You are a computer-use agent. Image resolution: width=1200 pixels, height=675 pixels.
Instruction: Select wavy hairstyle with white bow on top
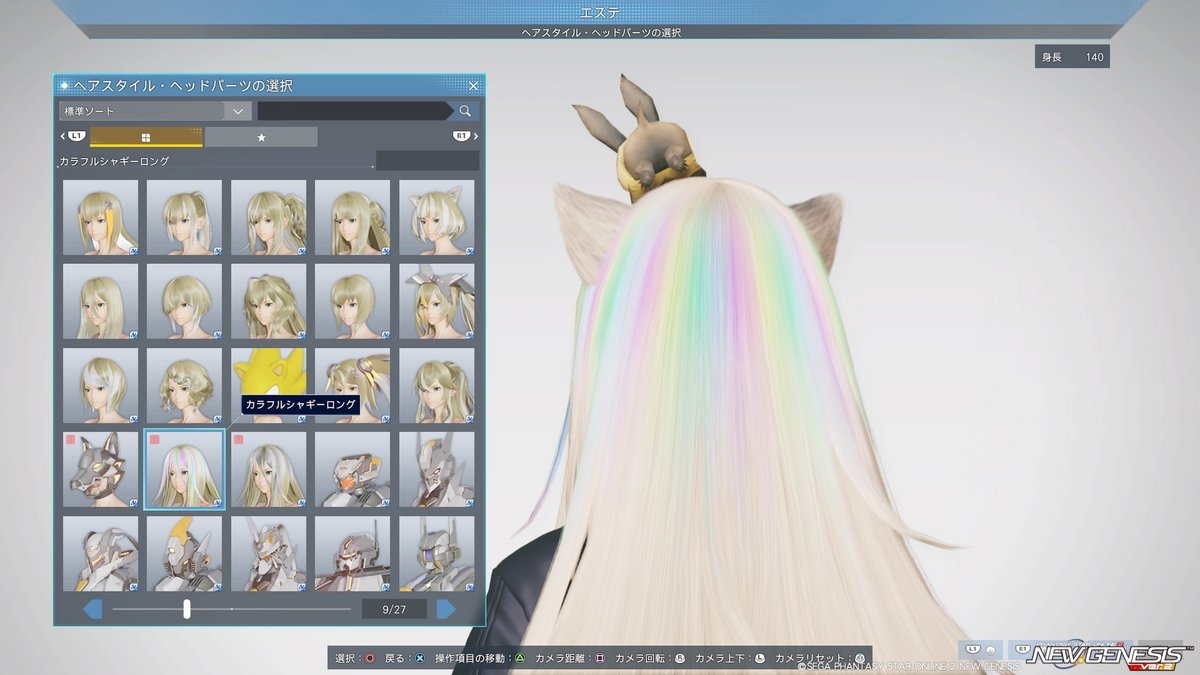tap(268, 302)
